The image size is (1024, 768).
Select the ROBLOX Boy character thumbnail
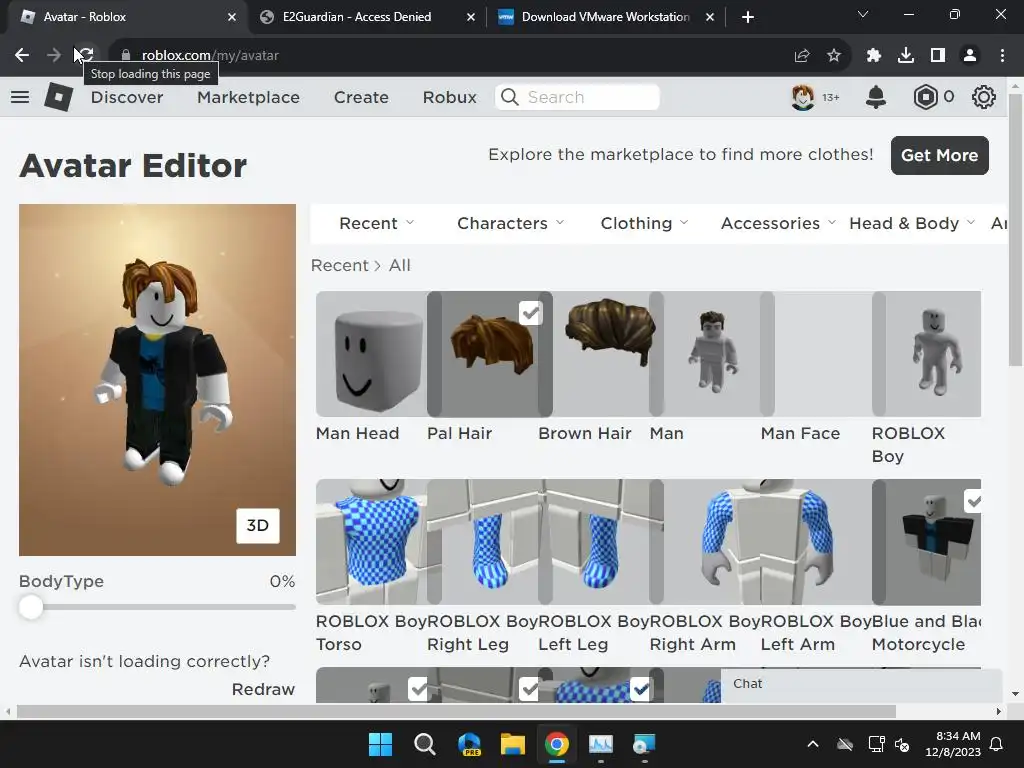point(927,354)
